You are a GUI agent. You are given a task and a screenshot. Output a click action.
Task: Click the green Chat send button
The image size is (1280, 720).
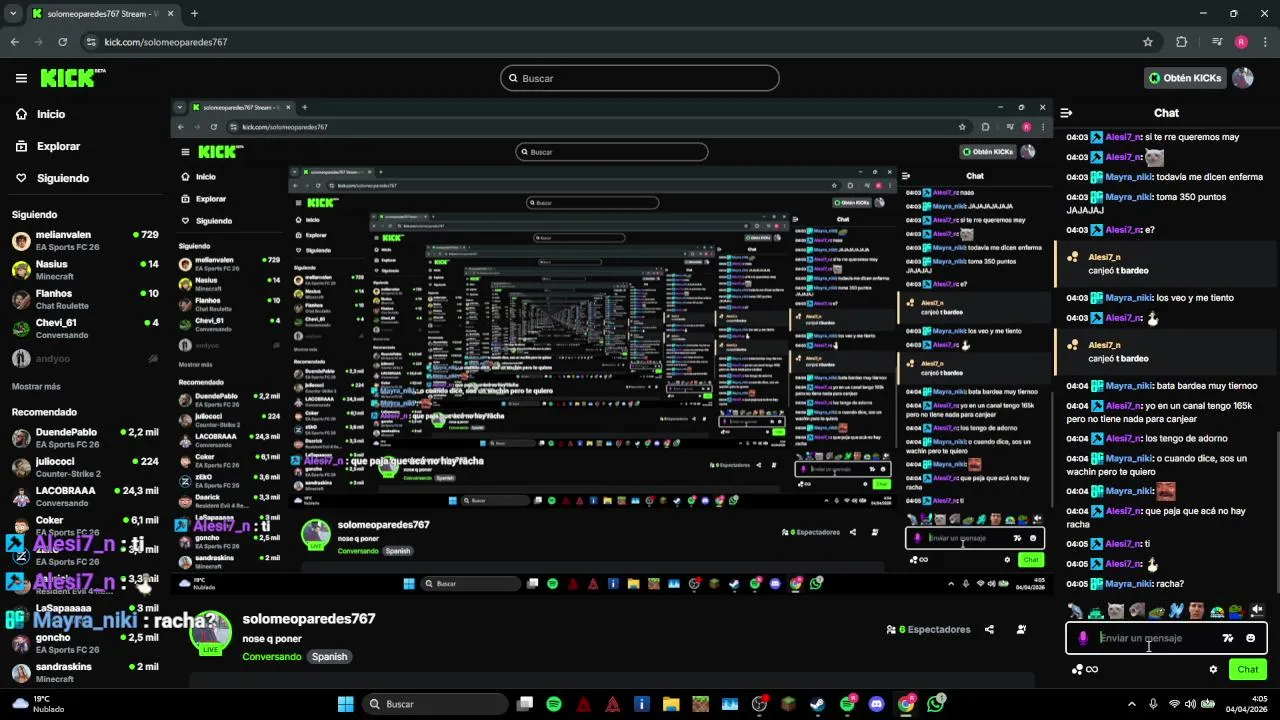1248,670
